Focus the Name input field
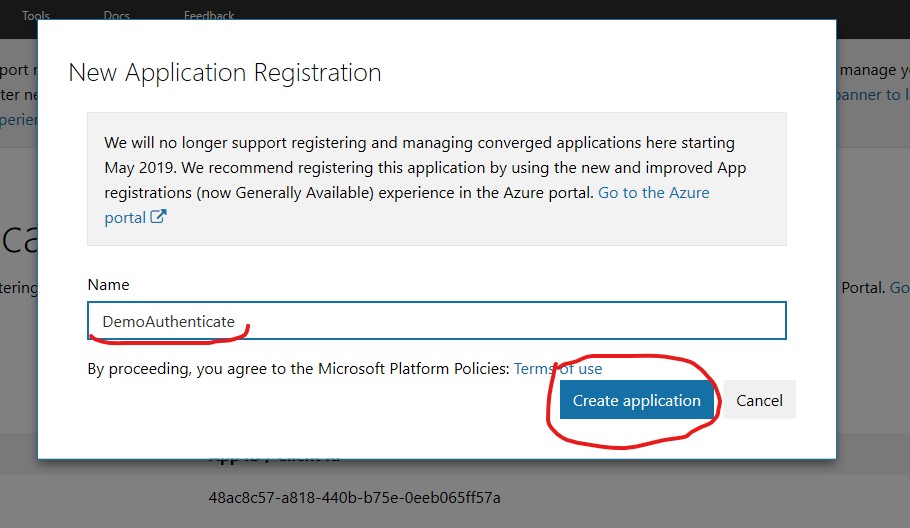Image resolution: width=910 pixels, height=528 pixels. click(x=437, y=320)
